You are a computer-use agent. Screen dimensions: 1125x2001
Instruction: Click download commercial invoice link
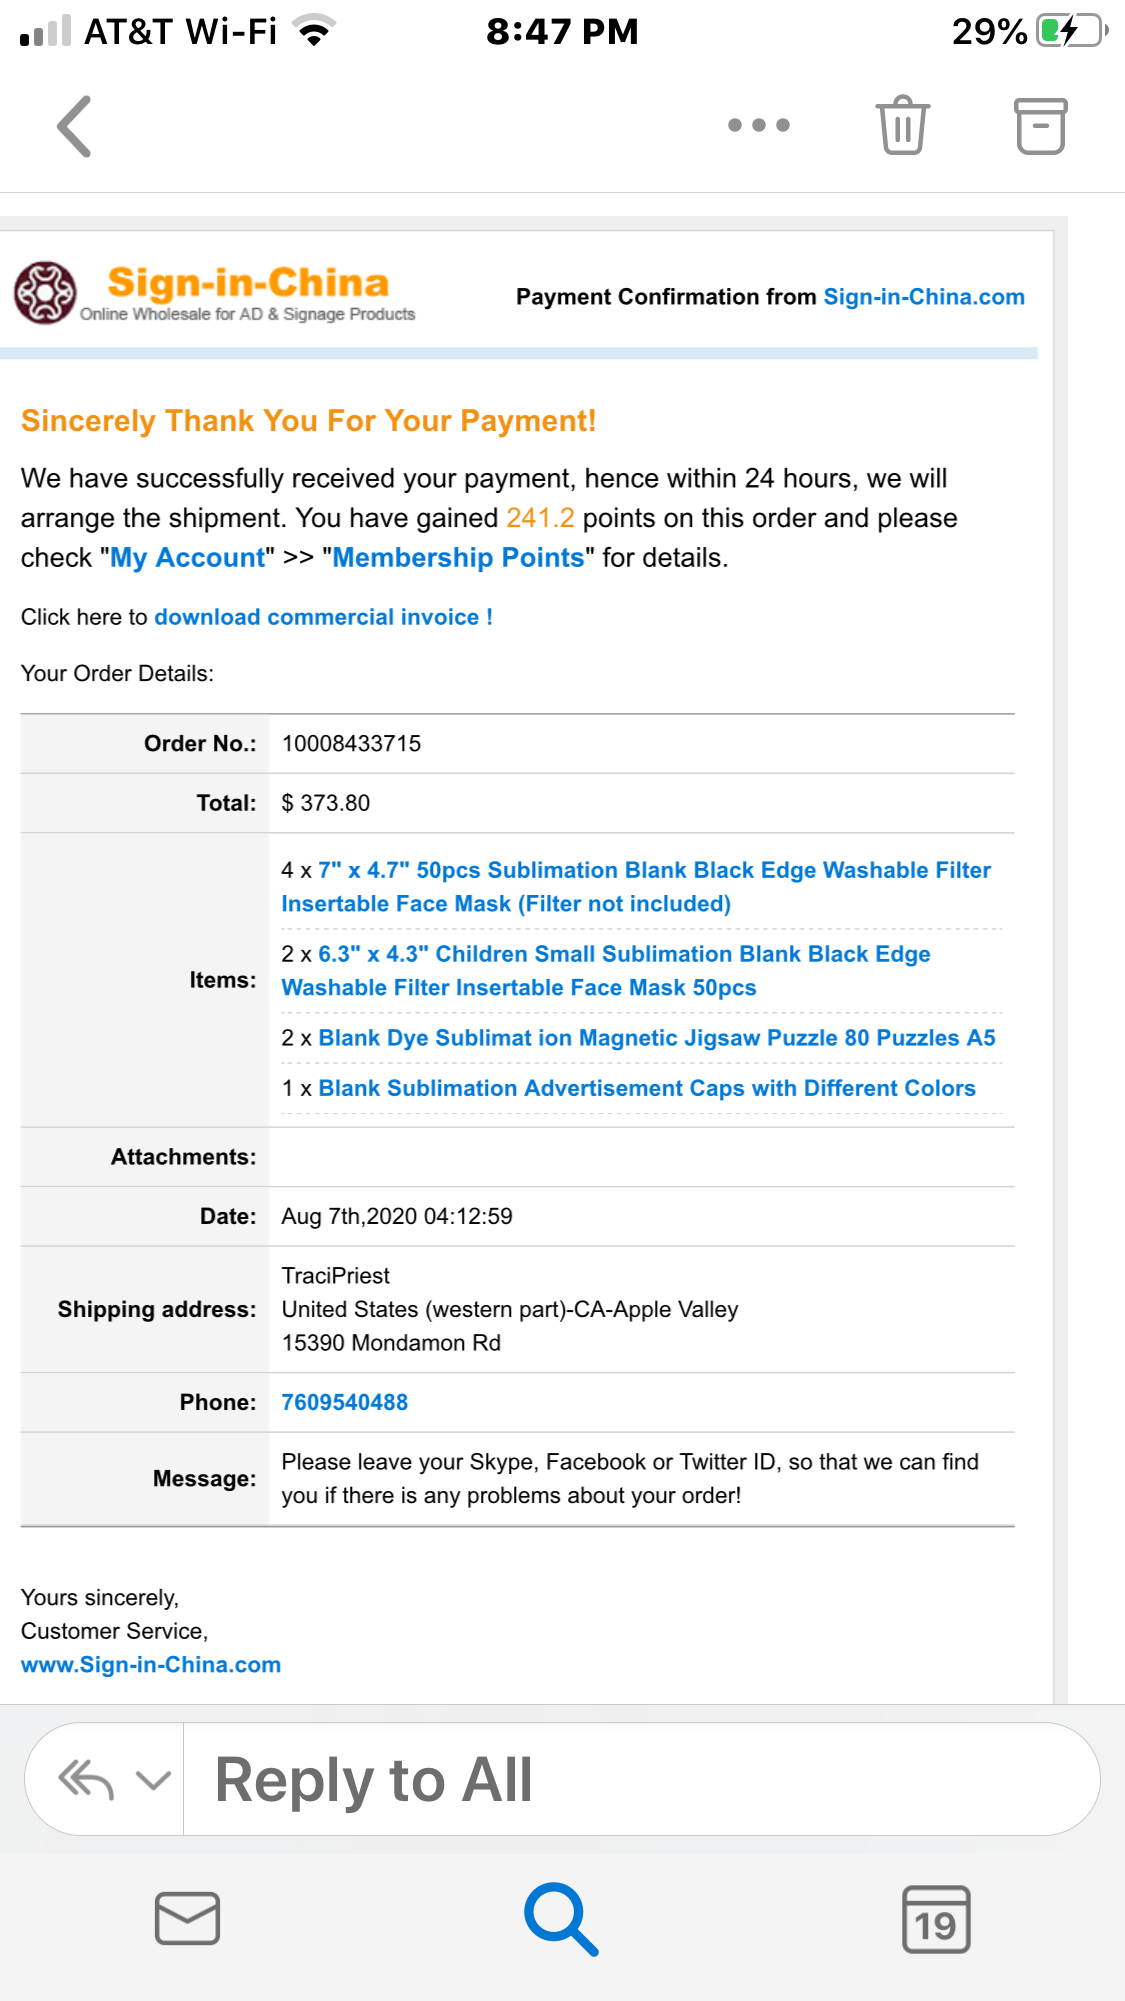click(323, 617)
